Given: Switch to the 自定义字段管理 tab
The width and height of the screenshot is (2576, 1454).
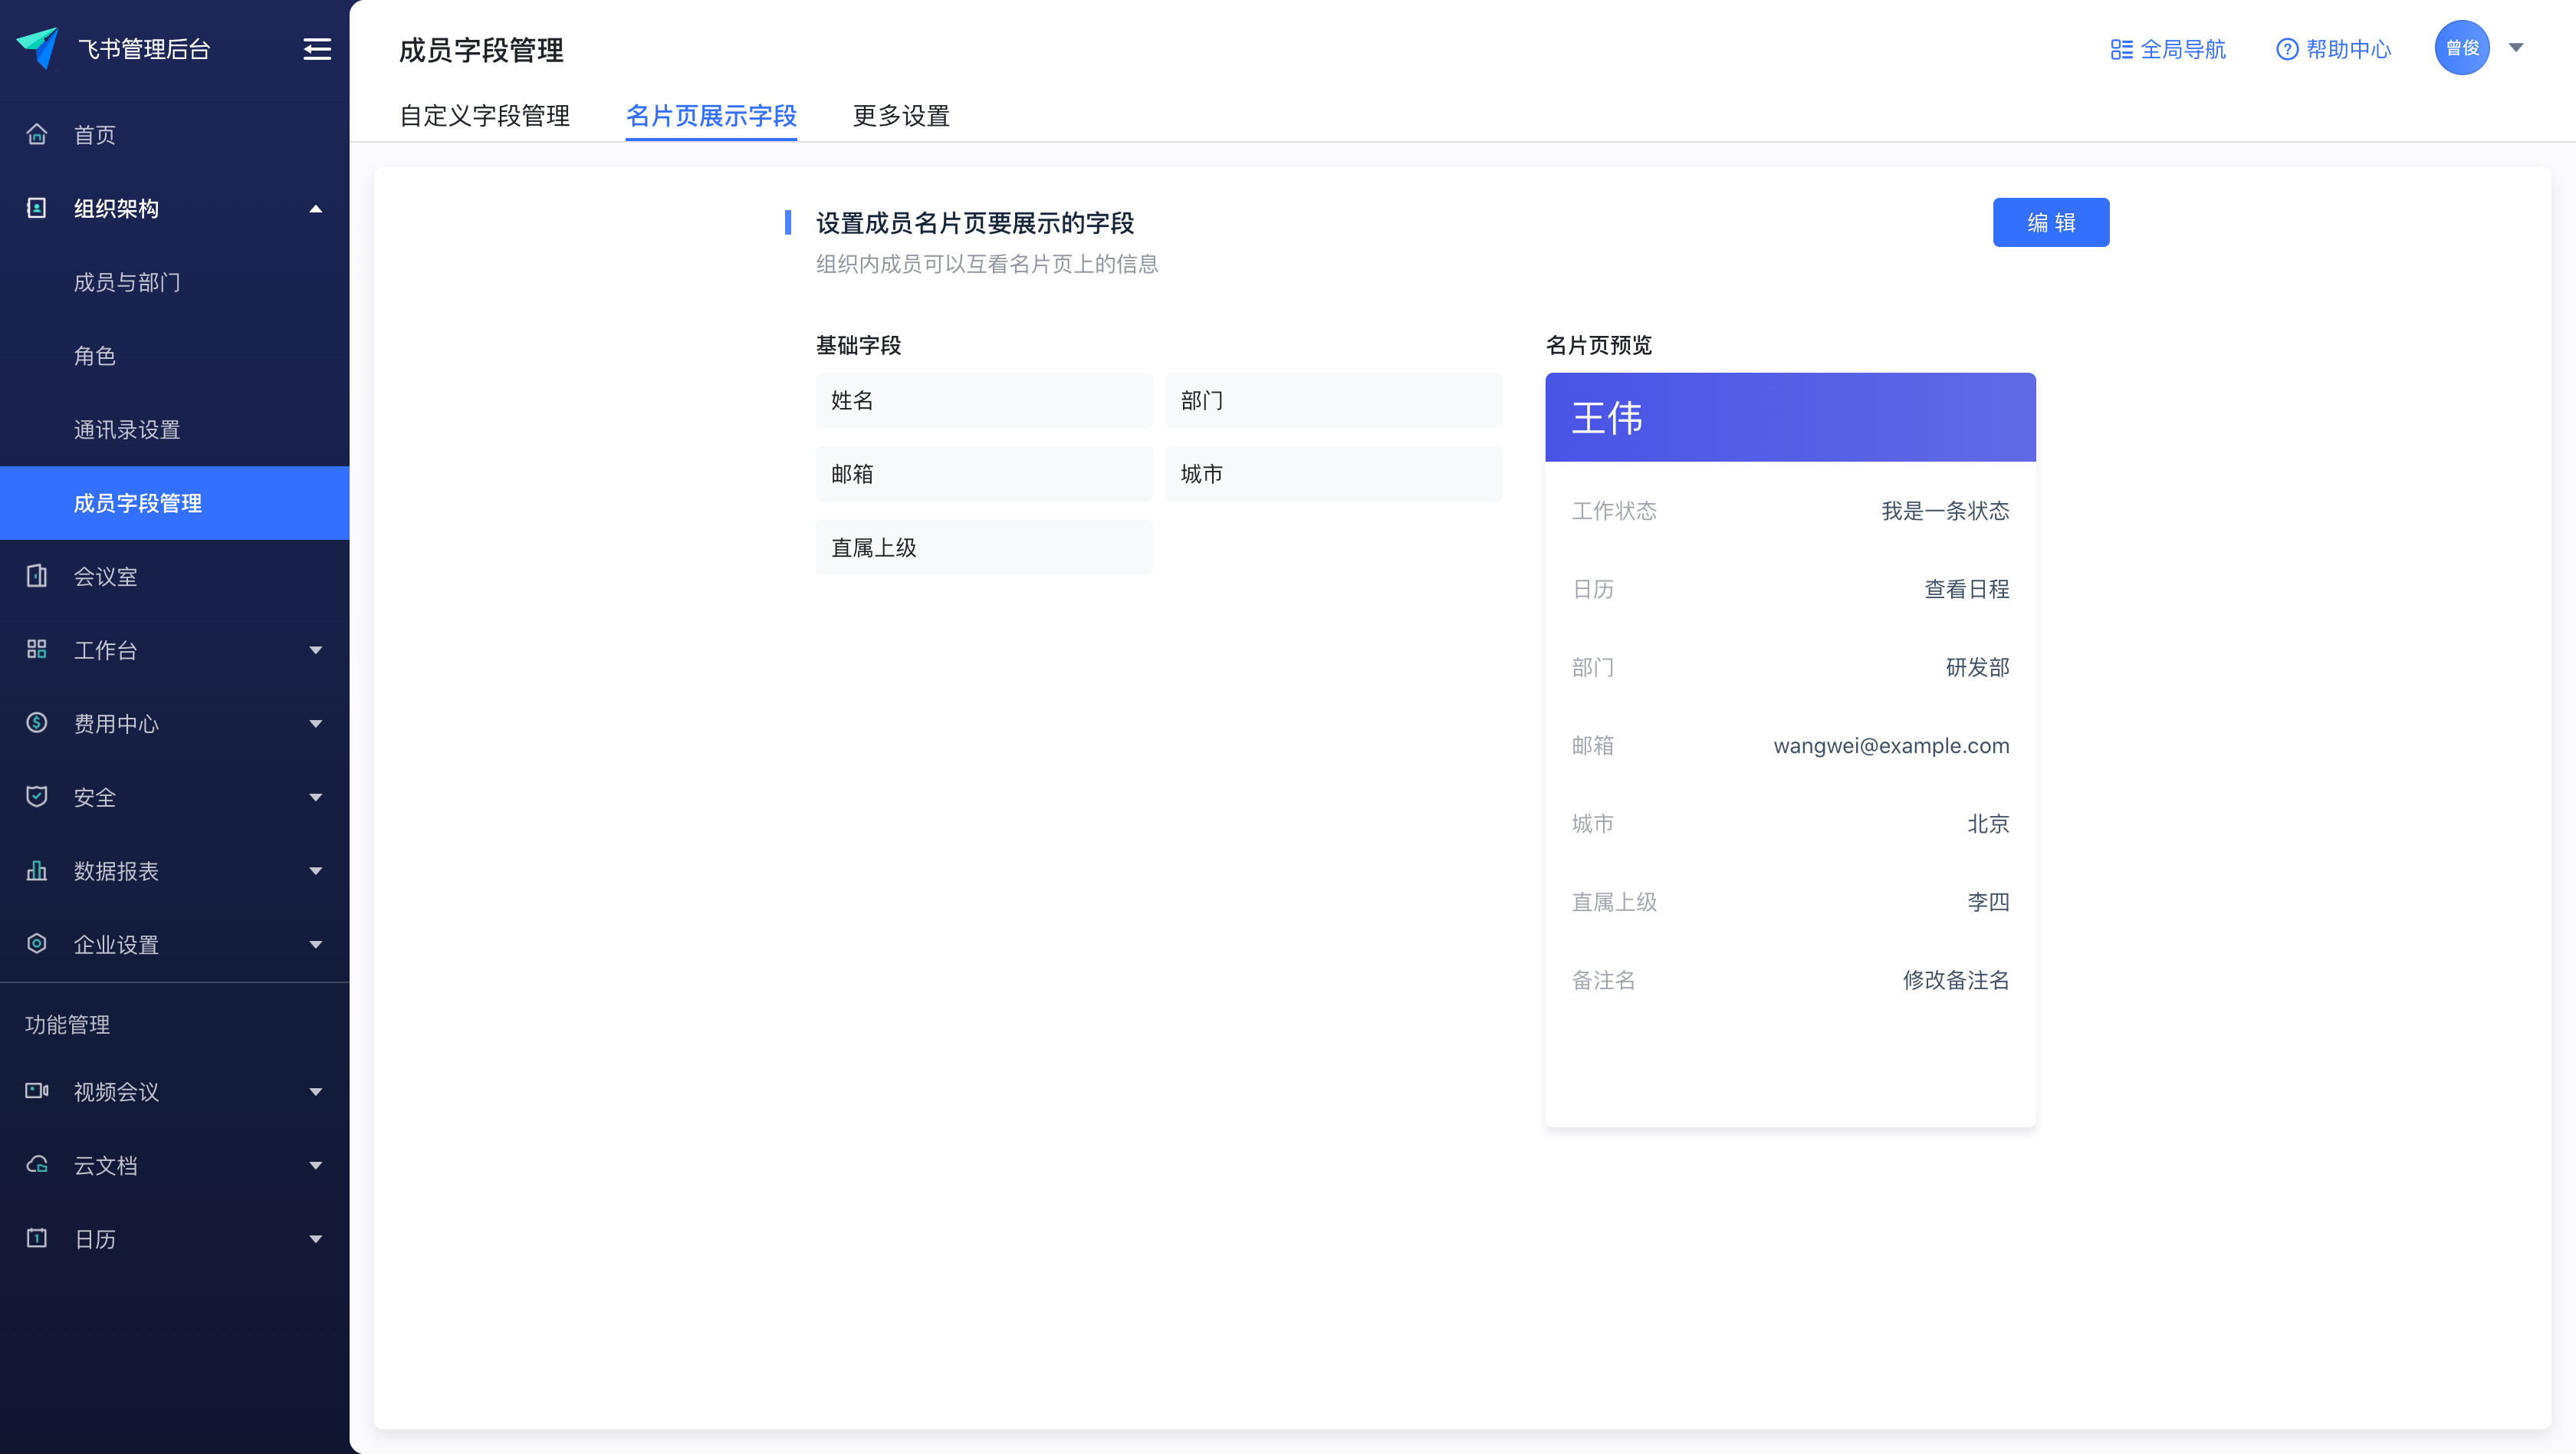Looking at the screenshot, I should 484,117.
